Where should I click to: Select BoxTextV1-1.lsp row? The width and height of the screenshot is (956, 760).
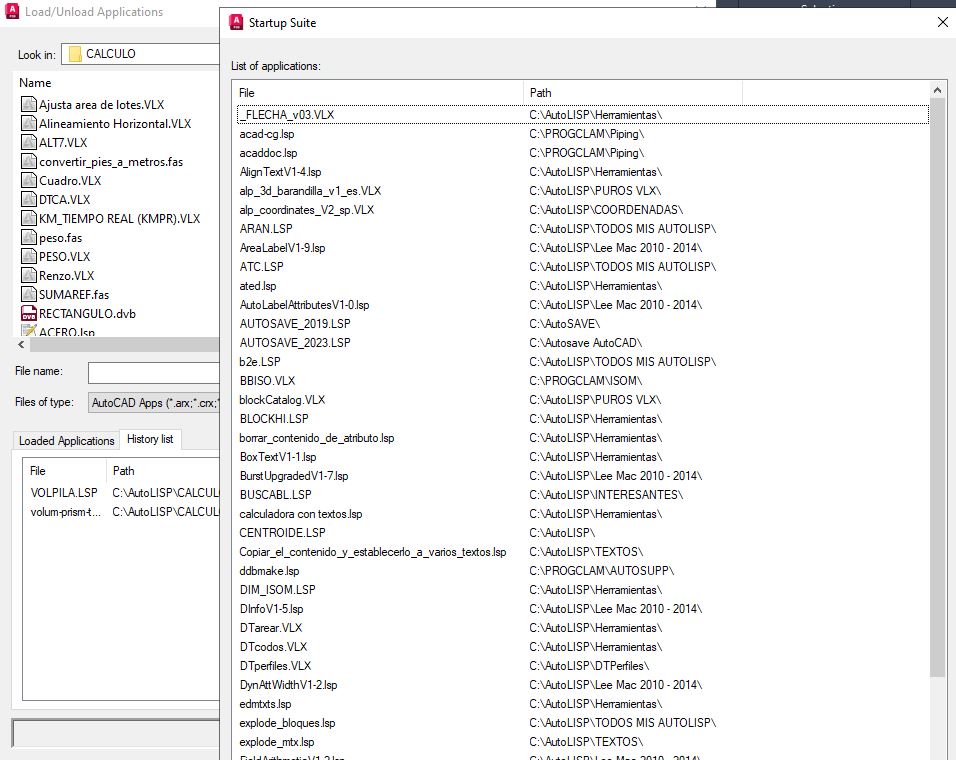(582, 456)
